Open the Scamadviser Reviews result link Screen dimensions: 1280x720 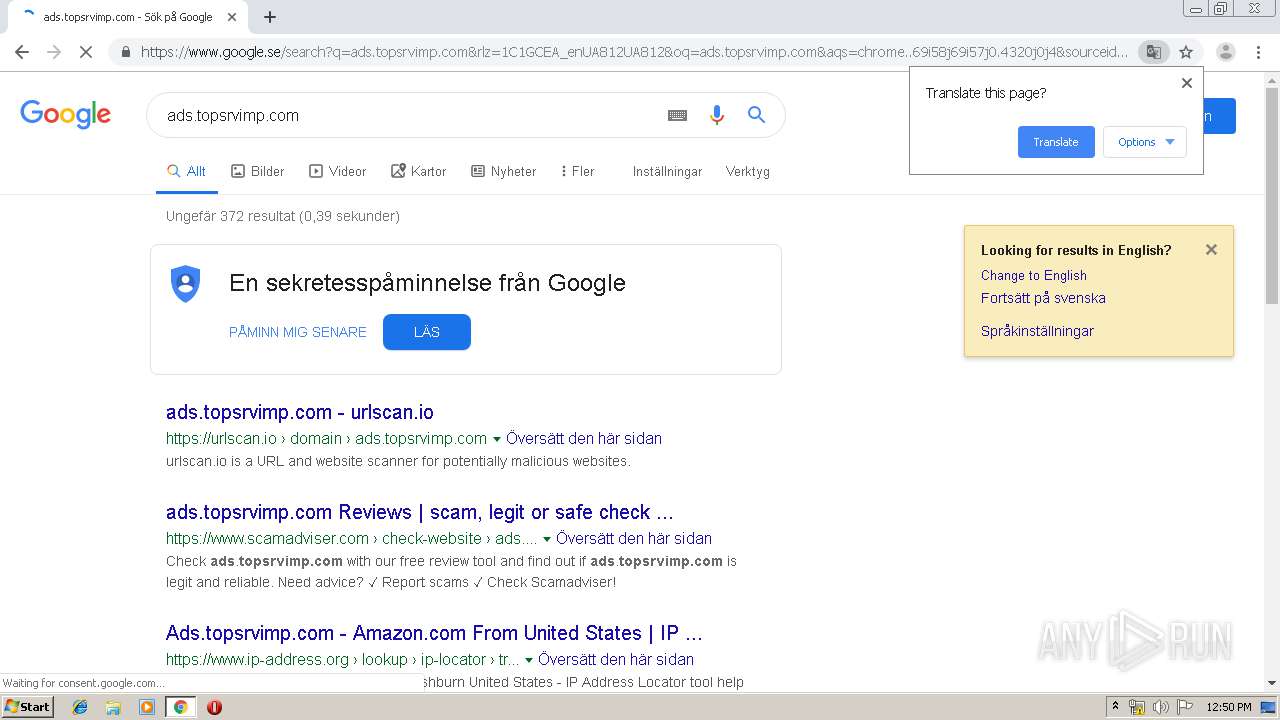coord(420,512)
